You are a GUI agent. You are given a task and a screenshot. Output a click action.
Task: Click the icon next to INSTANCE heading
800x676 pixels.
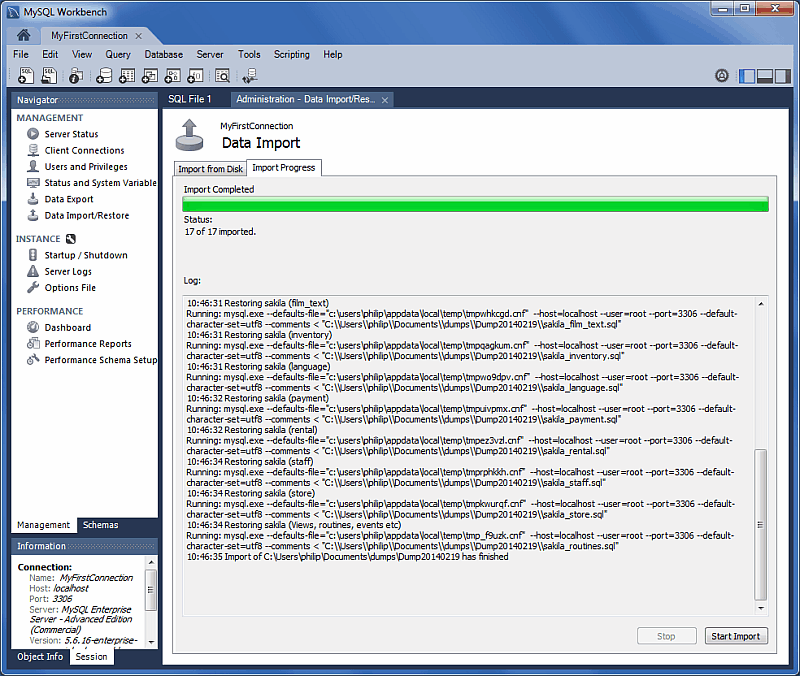click(71, 239)
